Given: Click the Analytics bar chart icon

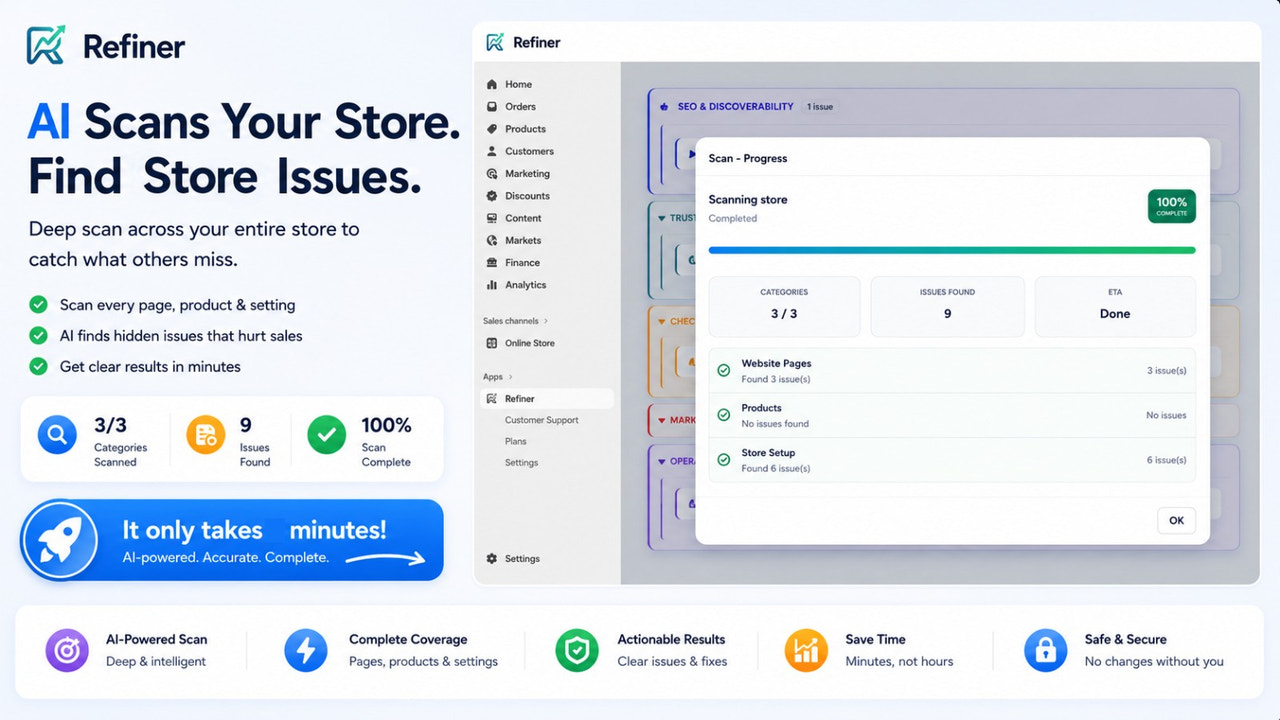Looking at the screenshot, I should [492, 285].
